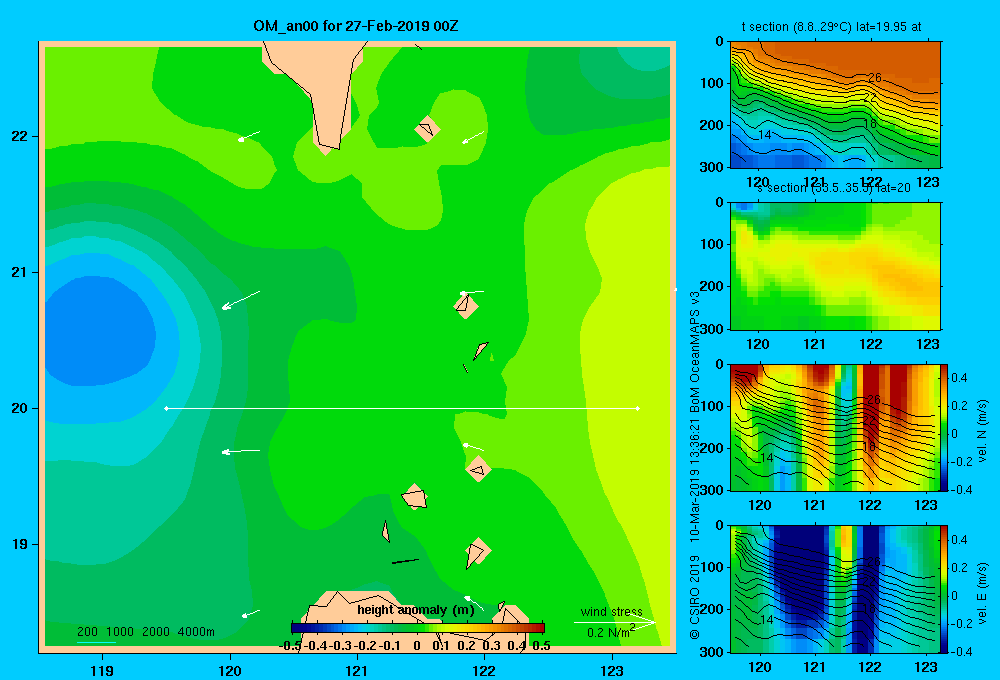Click the -0.5 tick on height anomaly scale

pos(290,646)
